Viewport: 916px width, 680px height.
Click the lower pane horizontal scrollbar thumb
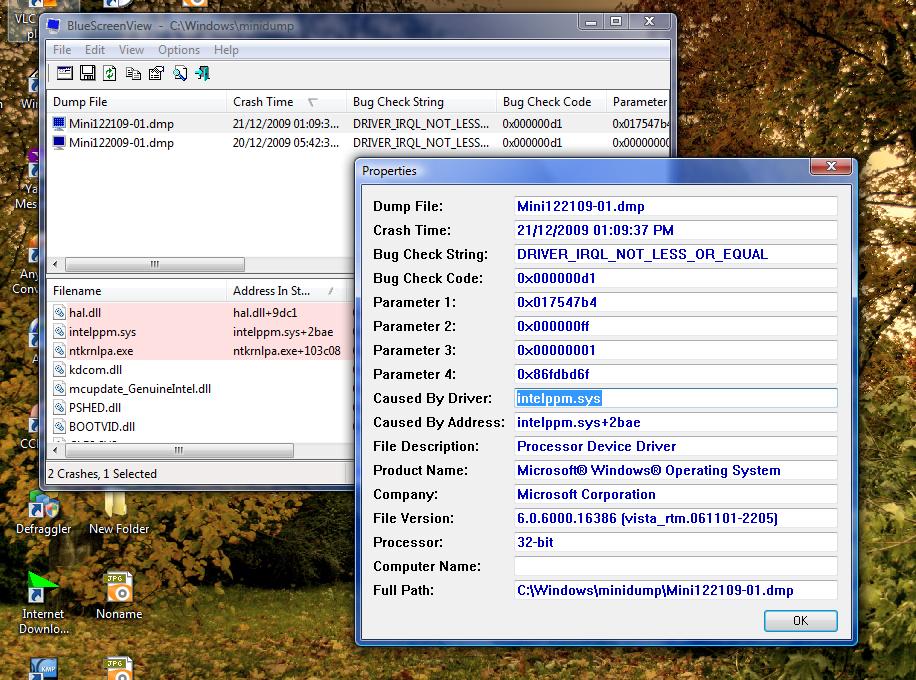tap(179, 450)
